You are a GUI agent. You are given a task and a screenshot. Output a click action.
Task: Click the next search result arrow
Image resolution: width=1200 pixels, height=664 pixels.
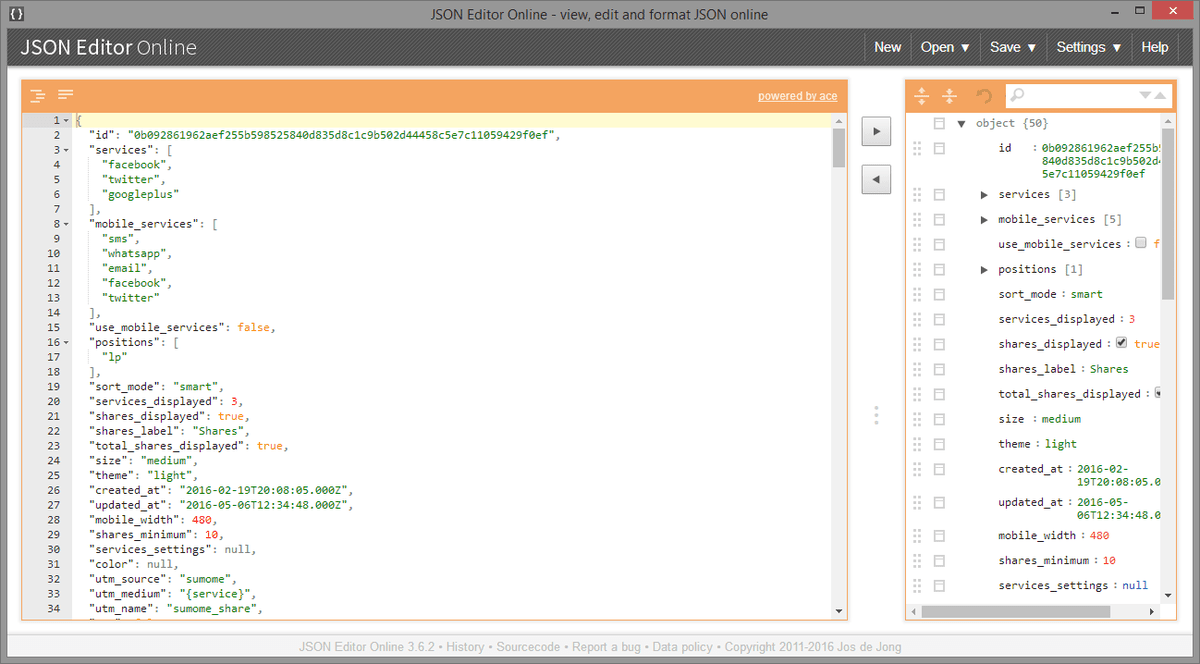point(1145,96)
